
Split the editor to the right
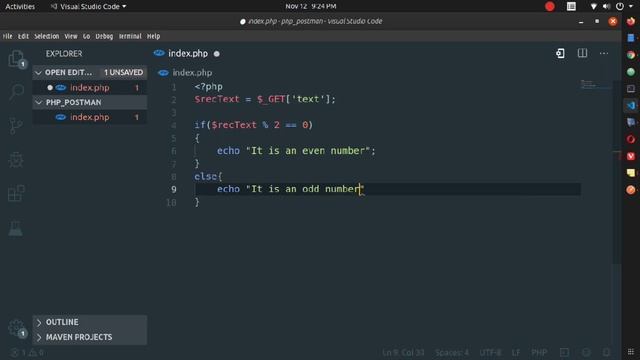coord(582,53)
